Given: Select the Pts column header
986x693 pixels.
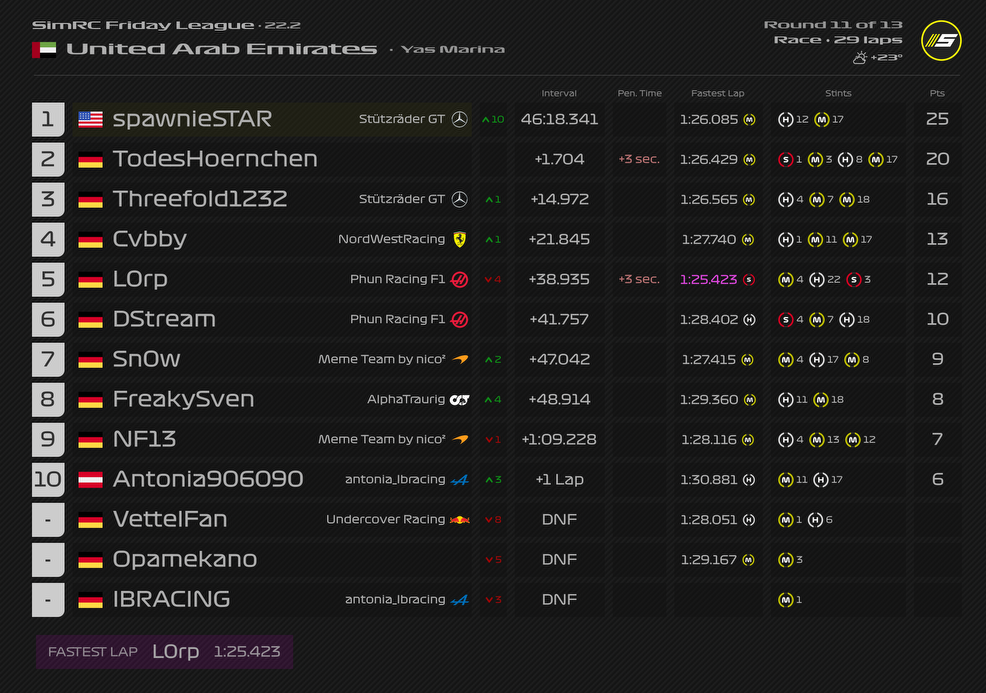Looking at the screenshot, I should click(x=936, y=93).
